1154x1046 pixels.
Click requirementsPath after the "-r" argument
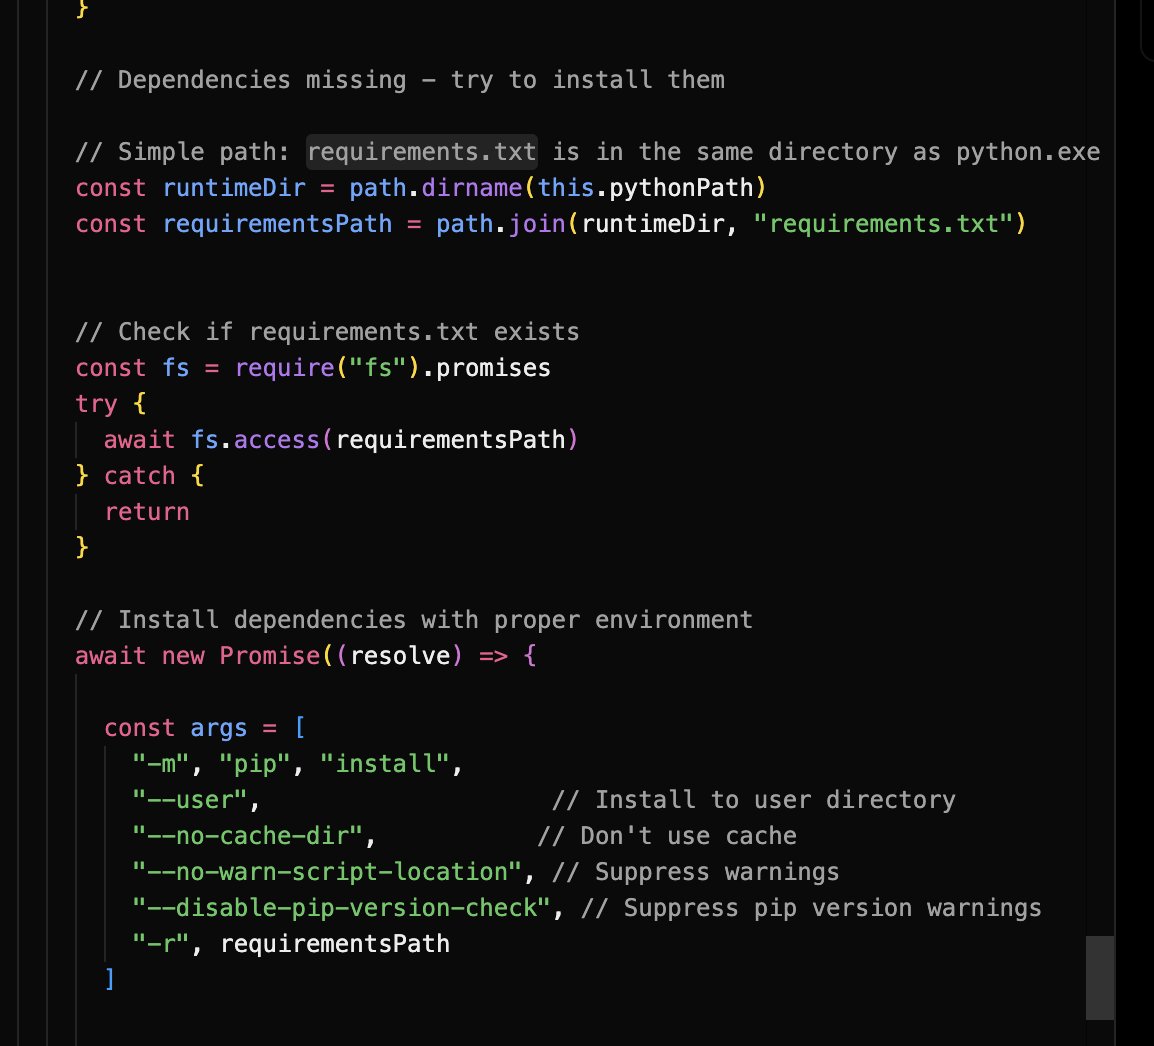coord(335,944)
